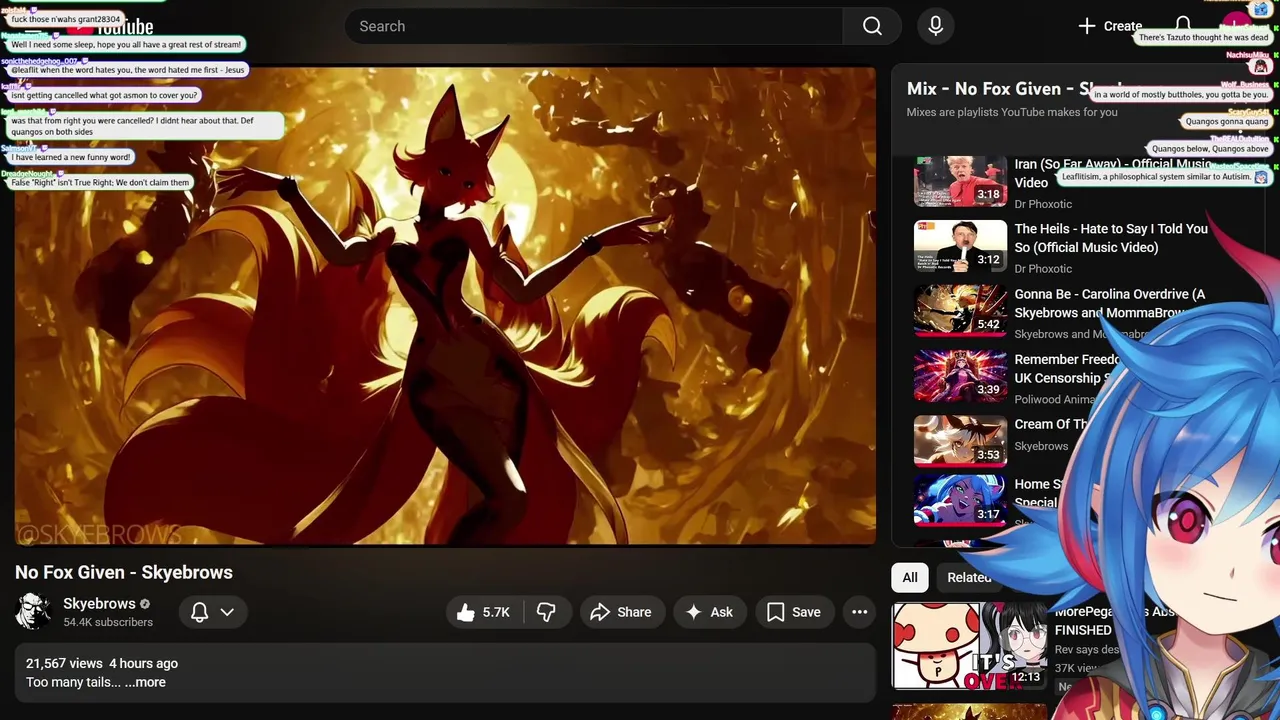Image resolution: width=1280 pixels, height=720 pixels.
Task: Click 'Mixes are playlists YouTube makes for you'
Action: click(x=1012, y=112)
